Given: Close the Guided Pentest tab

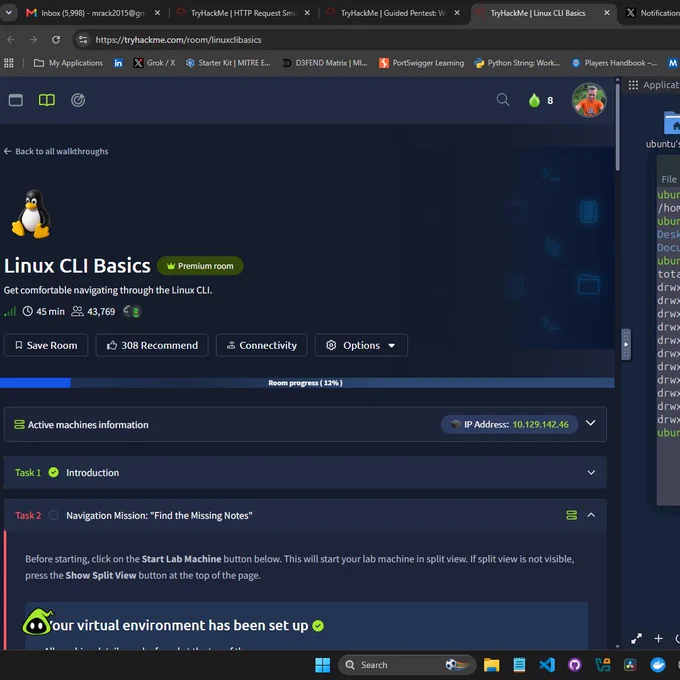Looking at the screenshot, I should tap(457, 13).
